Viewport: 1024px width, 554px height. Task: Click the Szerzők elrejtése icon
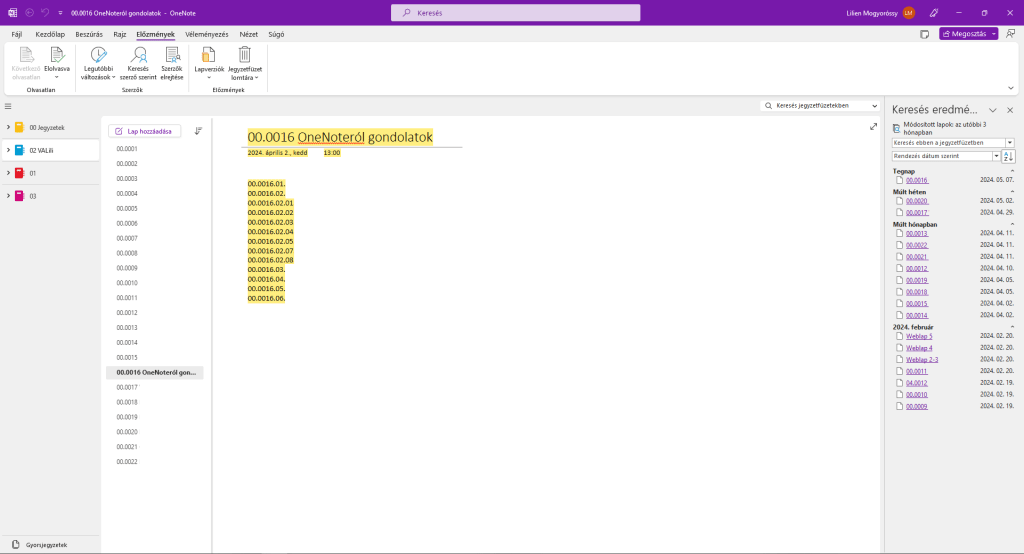coord(172,56)
